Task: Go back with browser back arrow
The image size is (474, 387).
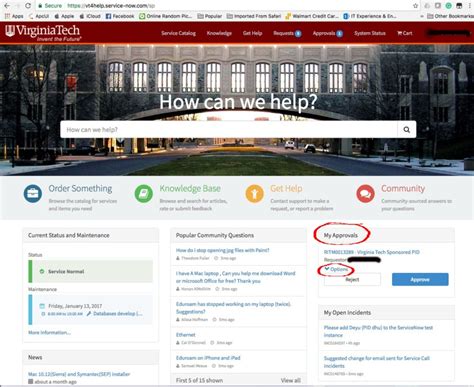Action: (7, 6)
